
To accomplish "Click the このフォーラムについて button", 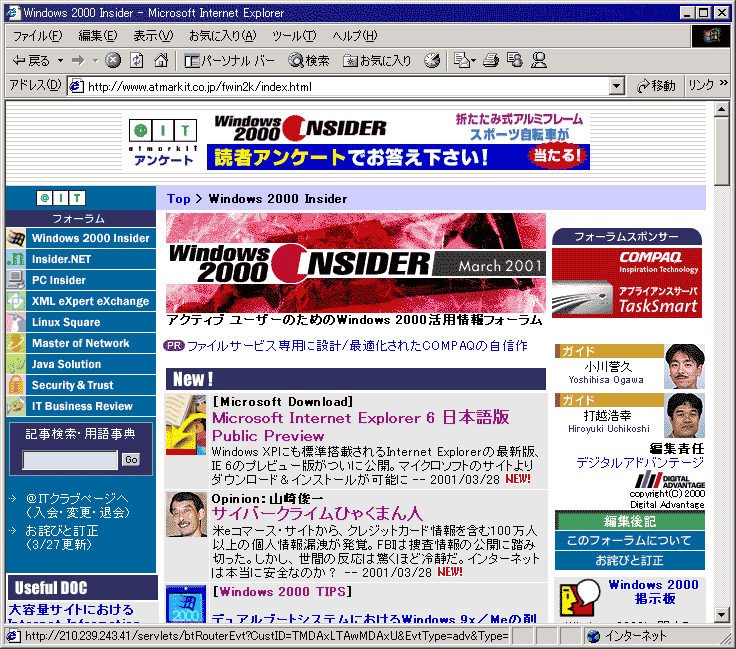I will (x=629, y=540).
